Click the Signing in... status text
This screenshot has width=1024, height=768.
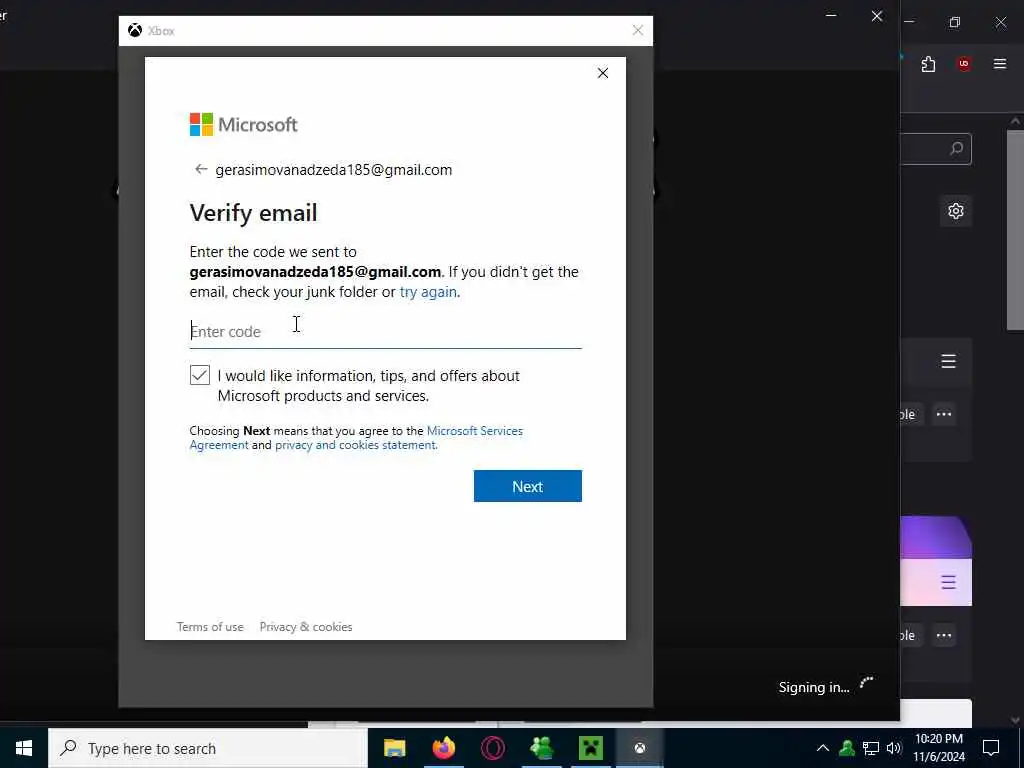pyautogui.click(x=814, y=687)
